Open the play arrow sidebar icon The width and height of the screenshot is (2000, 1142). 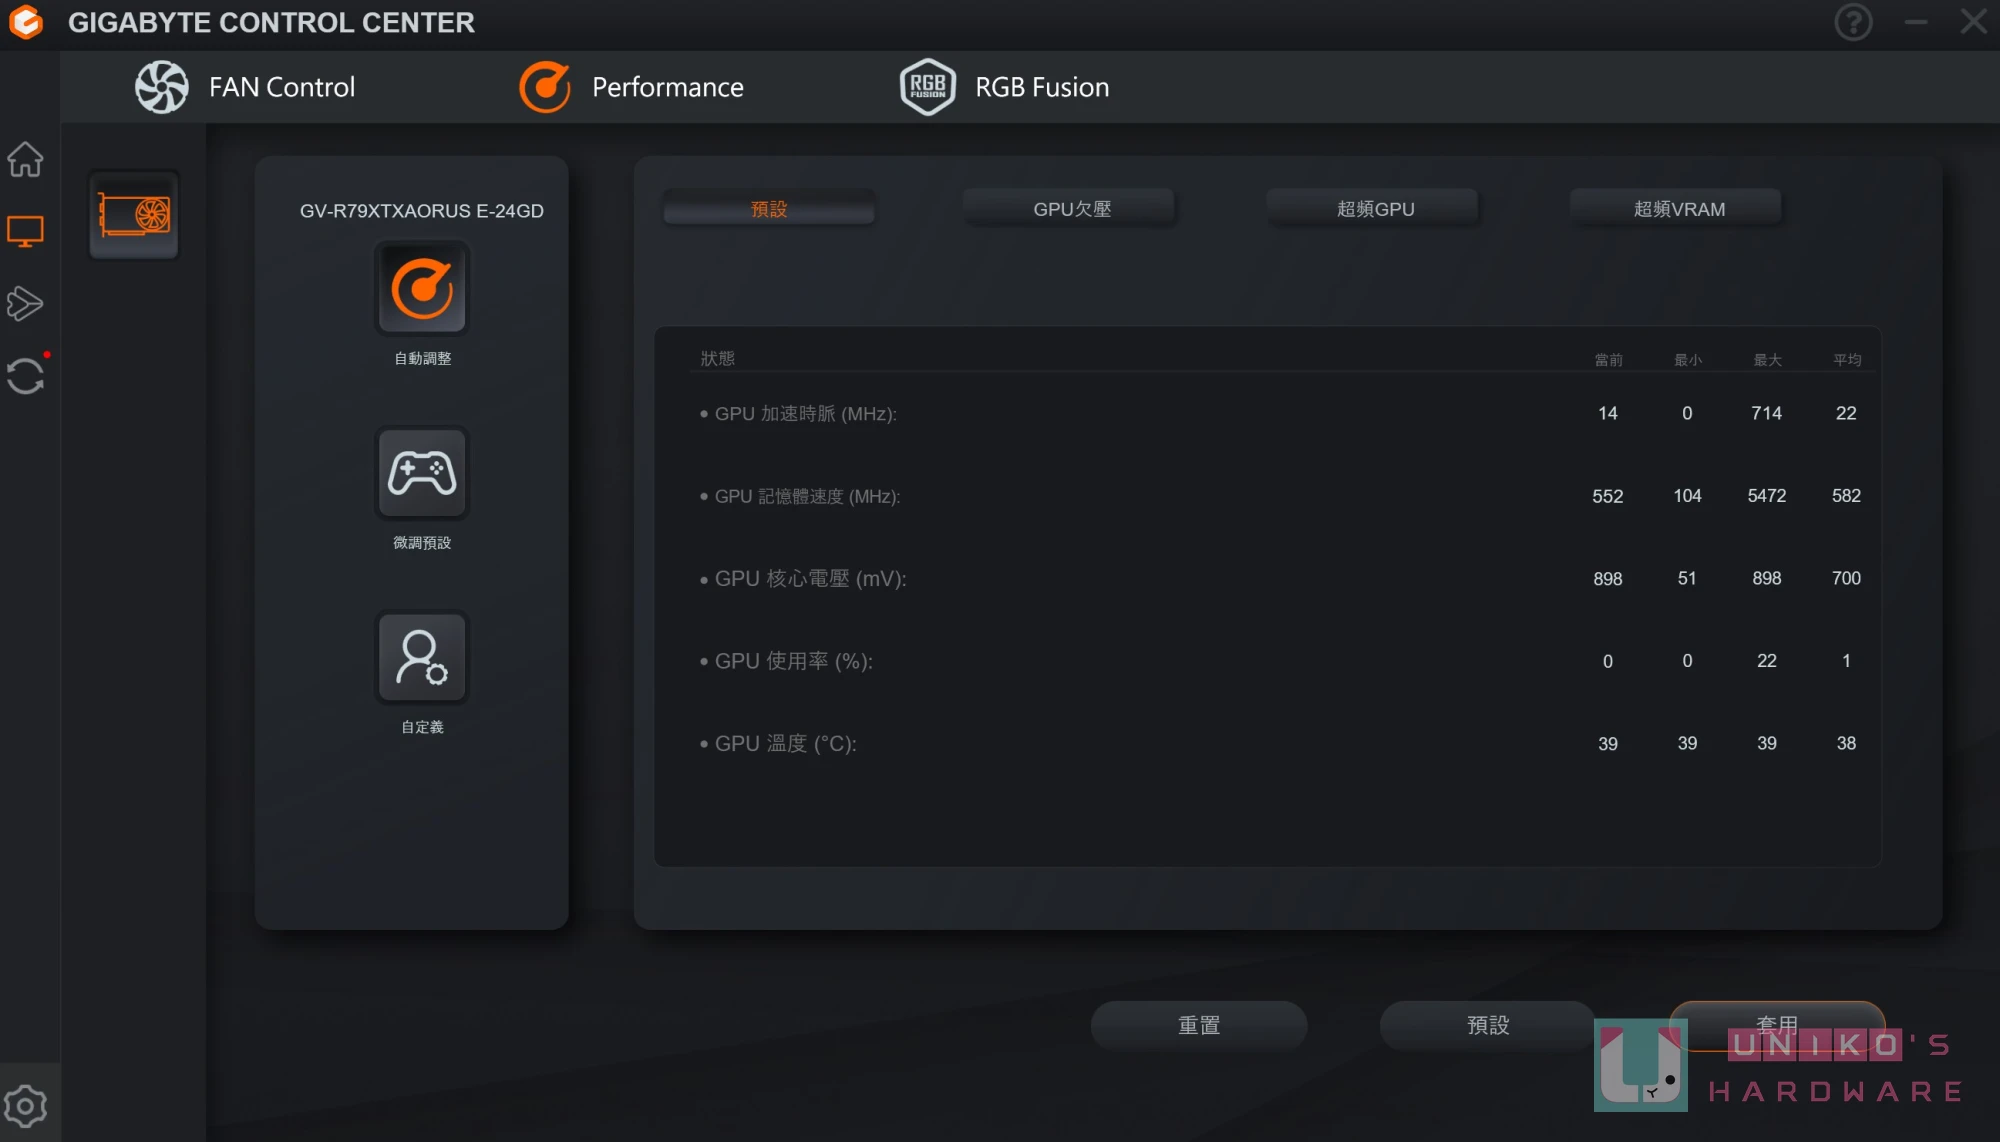click(x=26, y=304)
